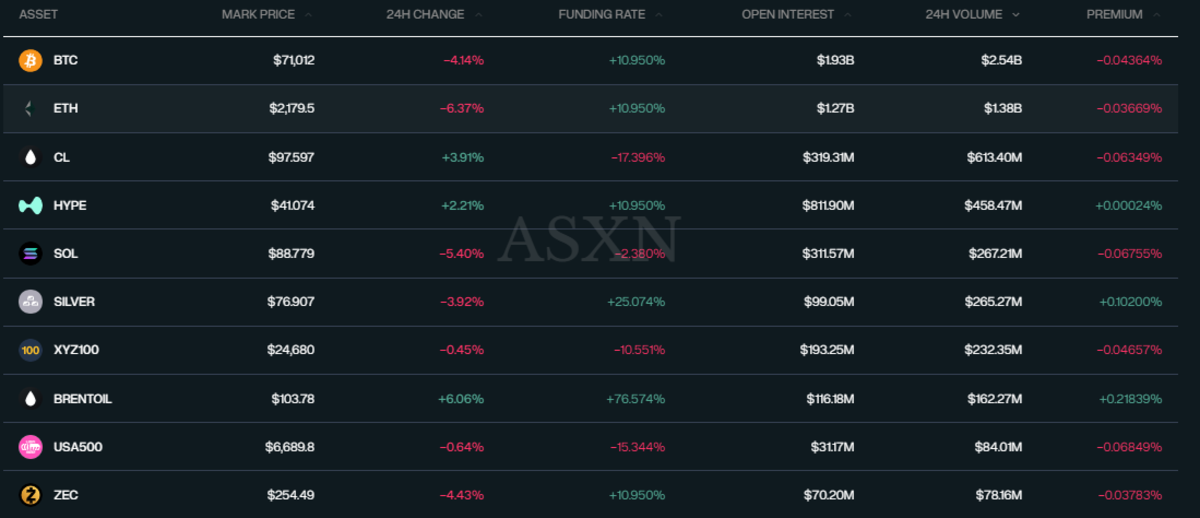
Task: Click the Zcash ZEC coin icon
Action: tap(30, 495)
